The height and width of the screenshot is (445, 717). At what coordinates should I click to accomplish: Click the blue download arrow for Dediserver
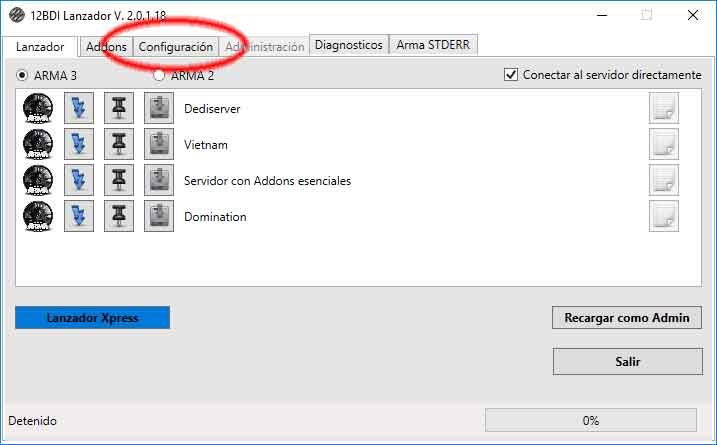click(x=79, y=108)
